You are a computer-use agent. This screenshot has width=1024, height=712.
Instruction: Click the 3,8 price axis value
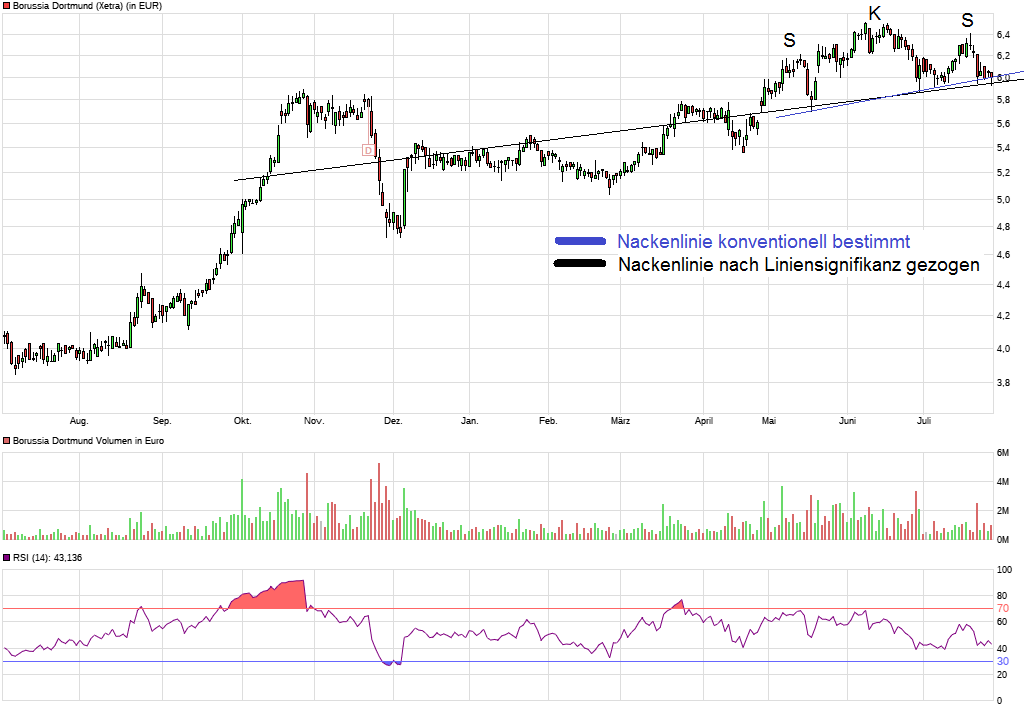click(x=1003, y=383)
